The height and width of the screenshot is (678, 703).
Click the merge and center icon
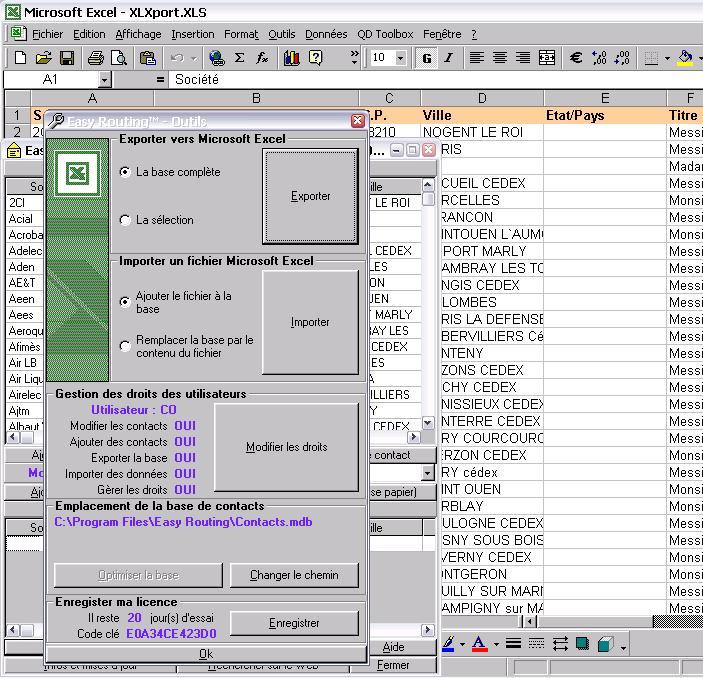coord(547,59)
